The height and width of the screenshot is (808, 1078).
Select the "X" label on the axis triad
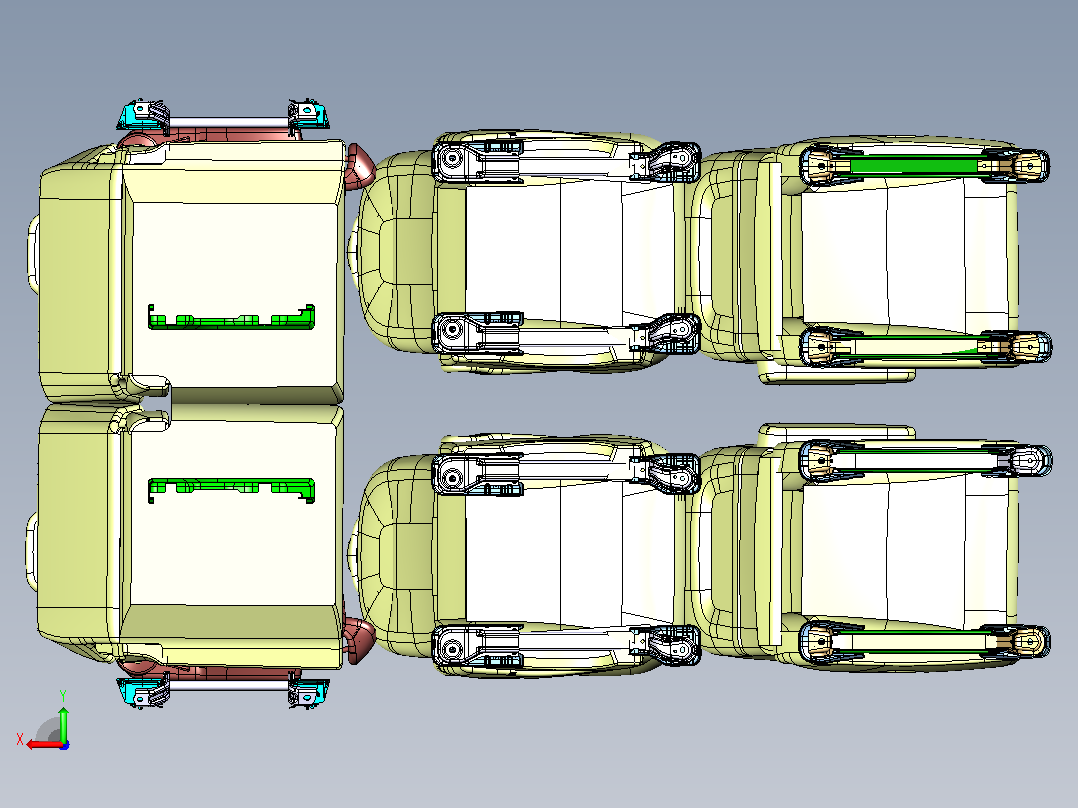pos(20,739)
